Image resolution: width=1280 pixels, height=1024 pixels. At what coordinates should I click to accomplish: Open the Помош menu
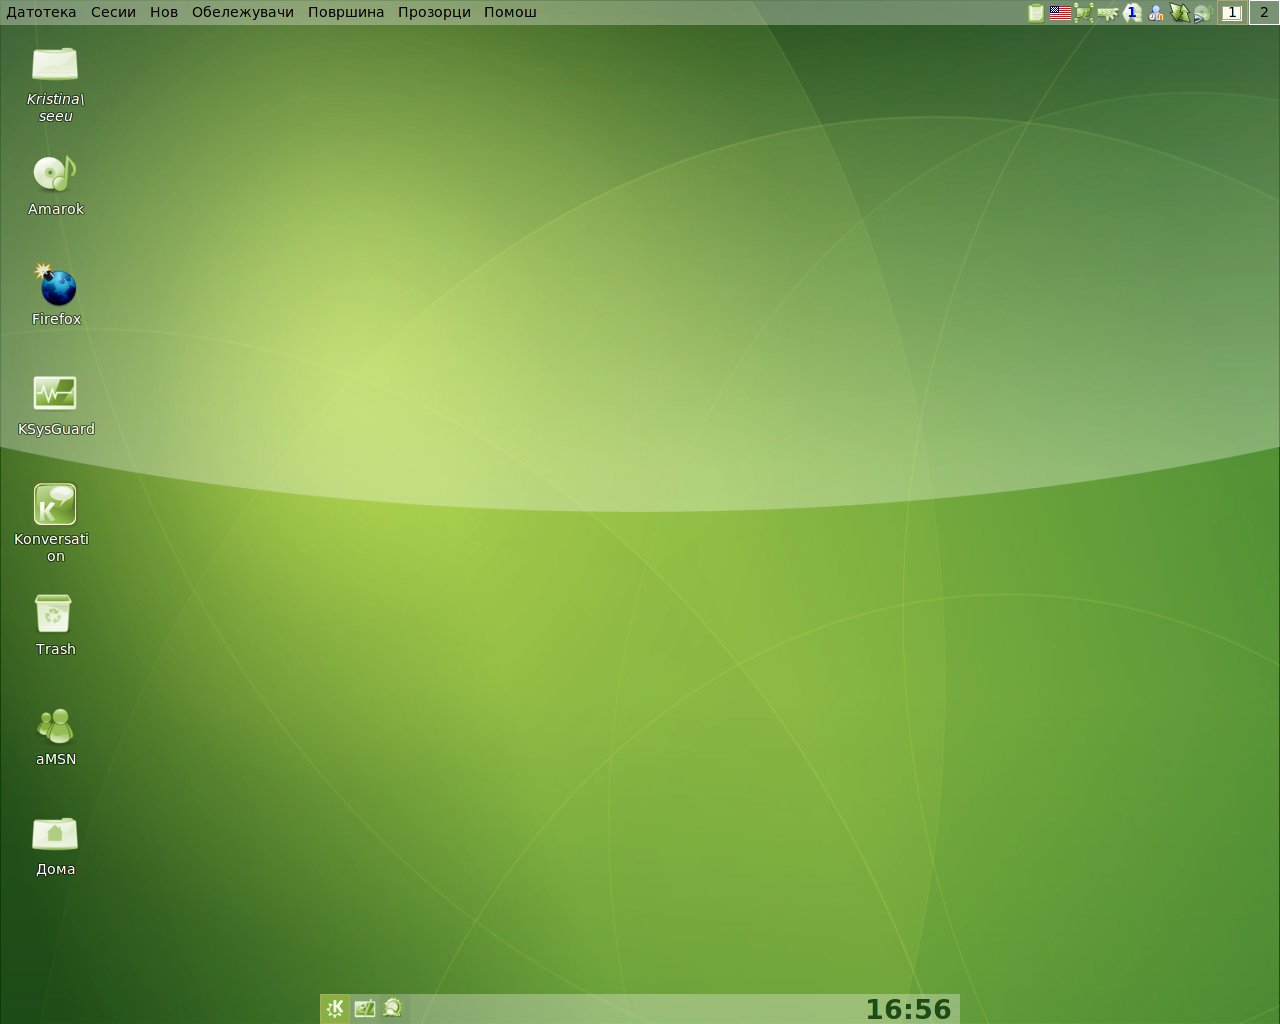pos(510,12)
